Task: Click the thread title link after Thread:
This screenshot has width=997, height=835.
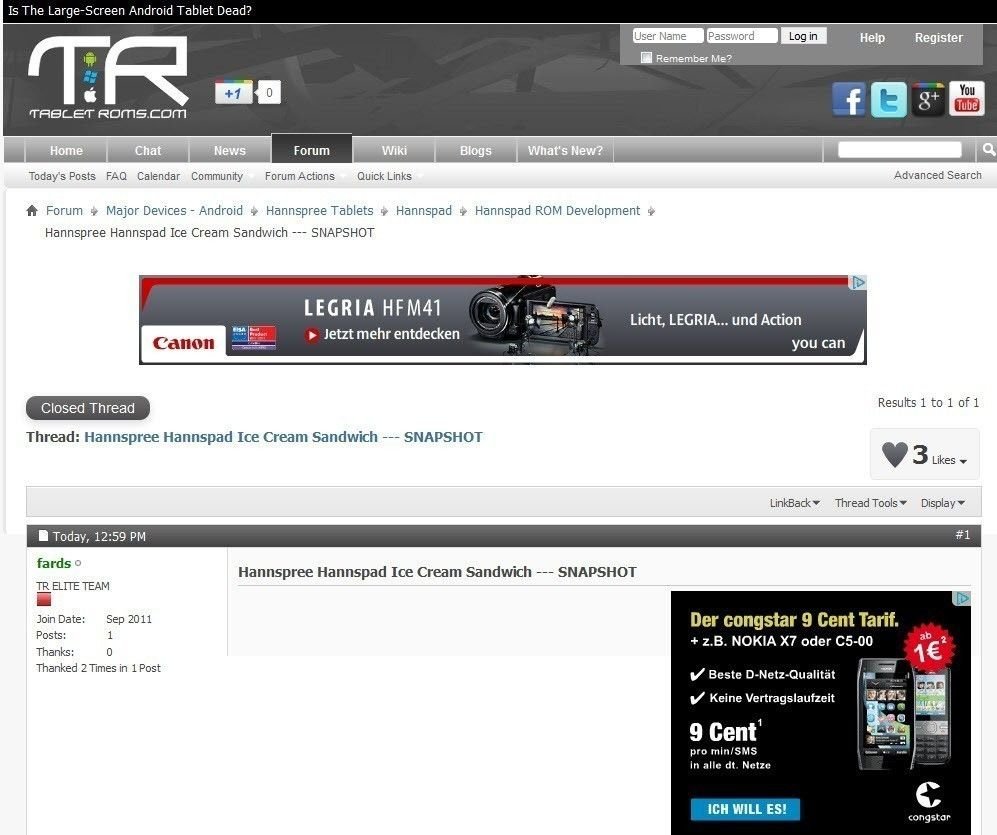Action: click(x=284, y=437)
